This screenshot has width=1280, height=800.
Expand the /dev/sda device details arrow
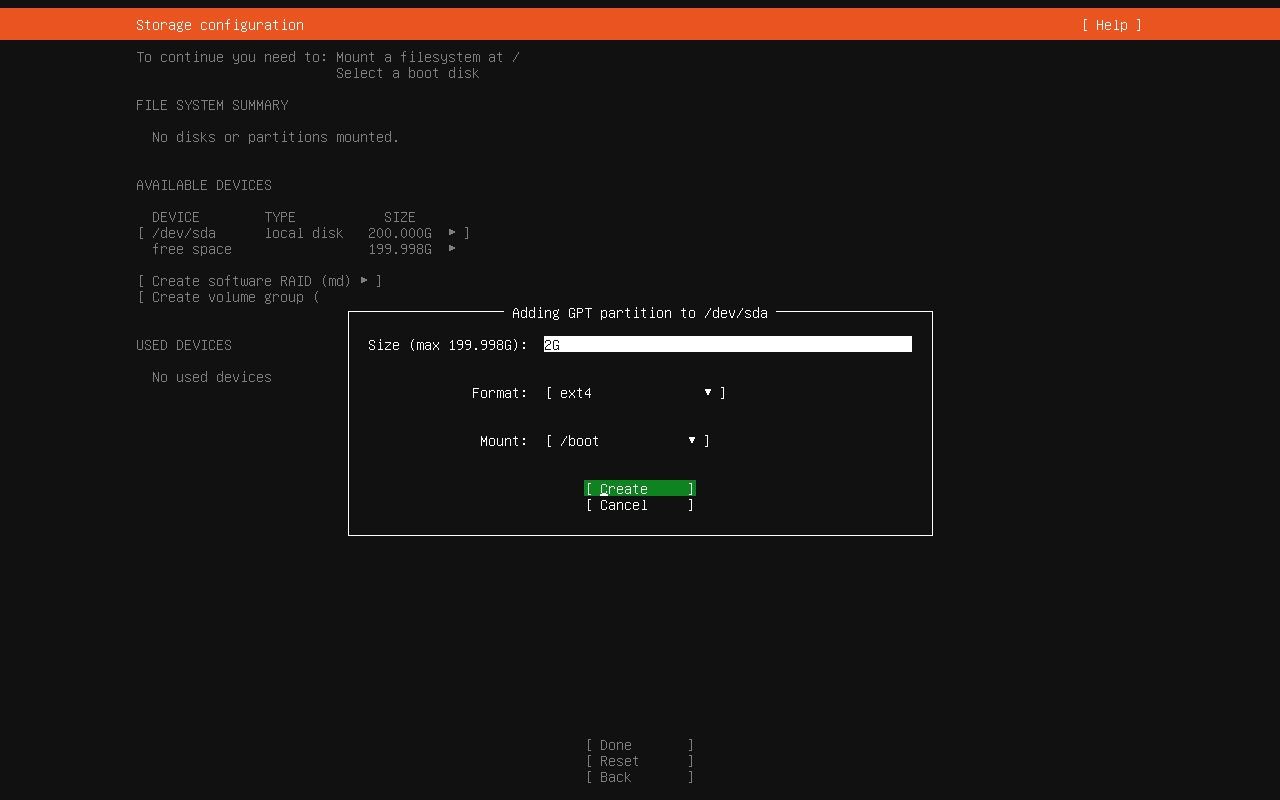coord(452,232)
